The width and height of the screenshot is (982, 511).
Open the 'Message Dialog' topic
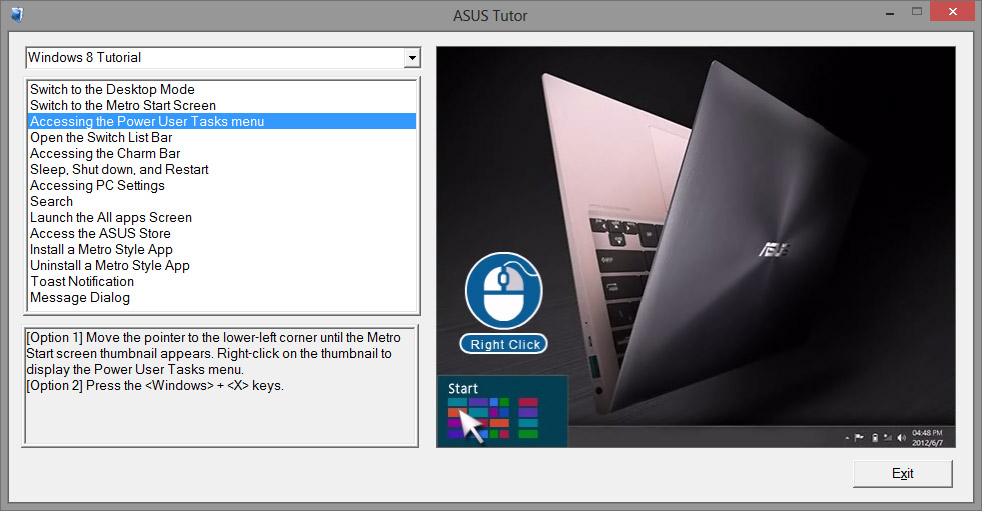click(x=222, y=297)
